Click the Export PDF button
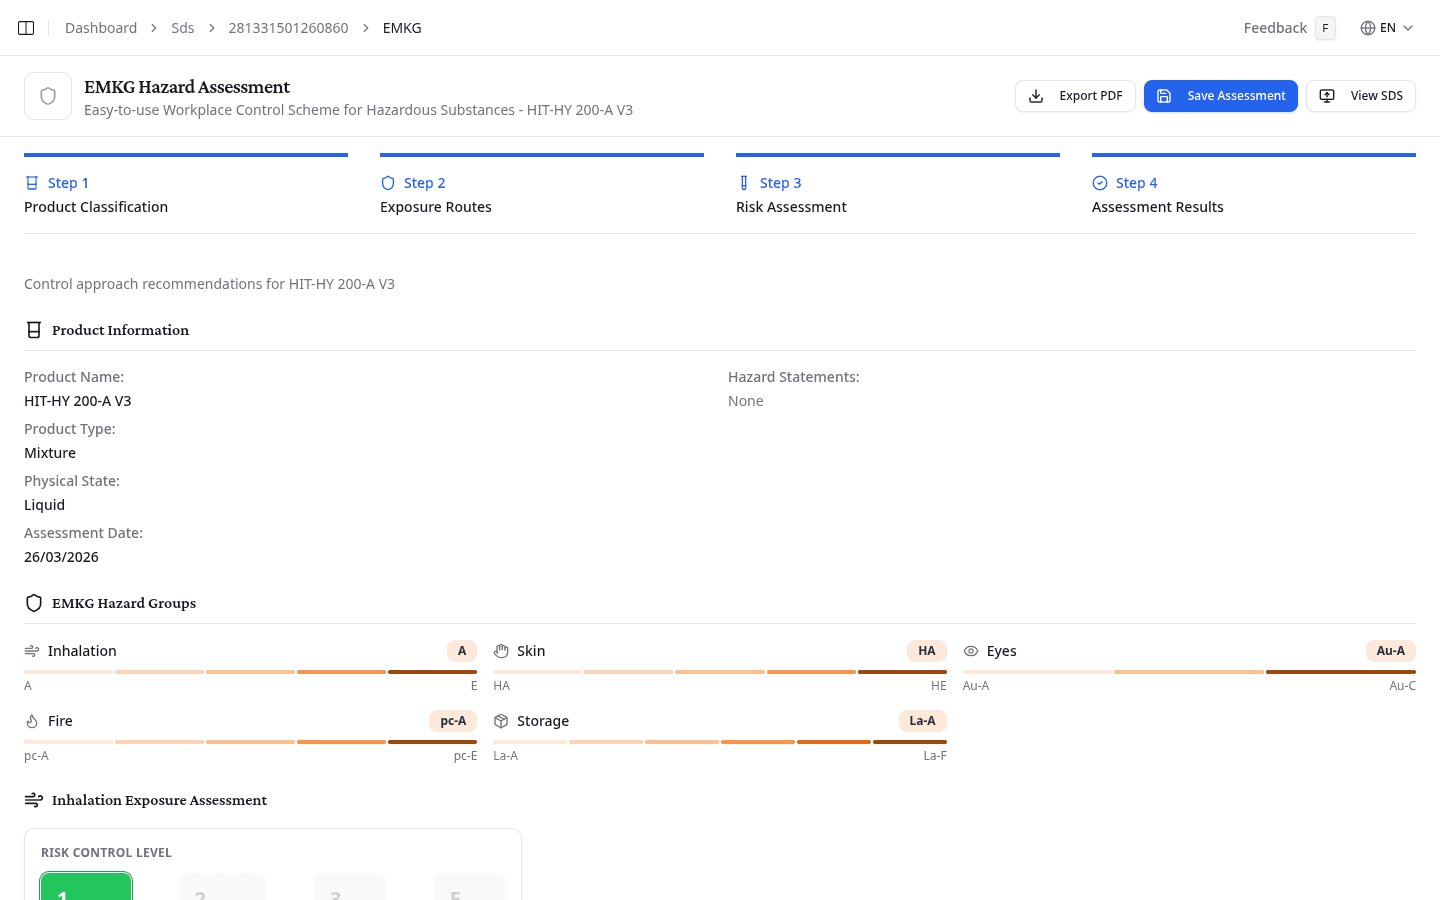The height and width of the screenshot is (900, 1440). [1075, 96]
